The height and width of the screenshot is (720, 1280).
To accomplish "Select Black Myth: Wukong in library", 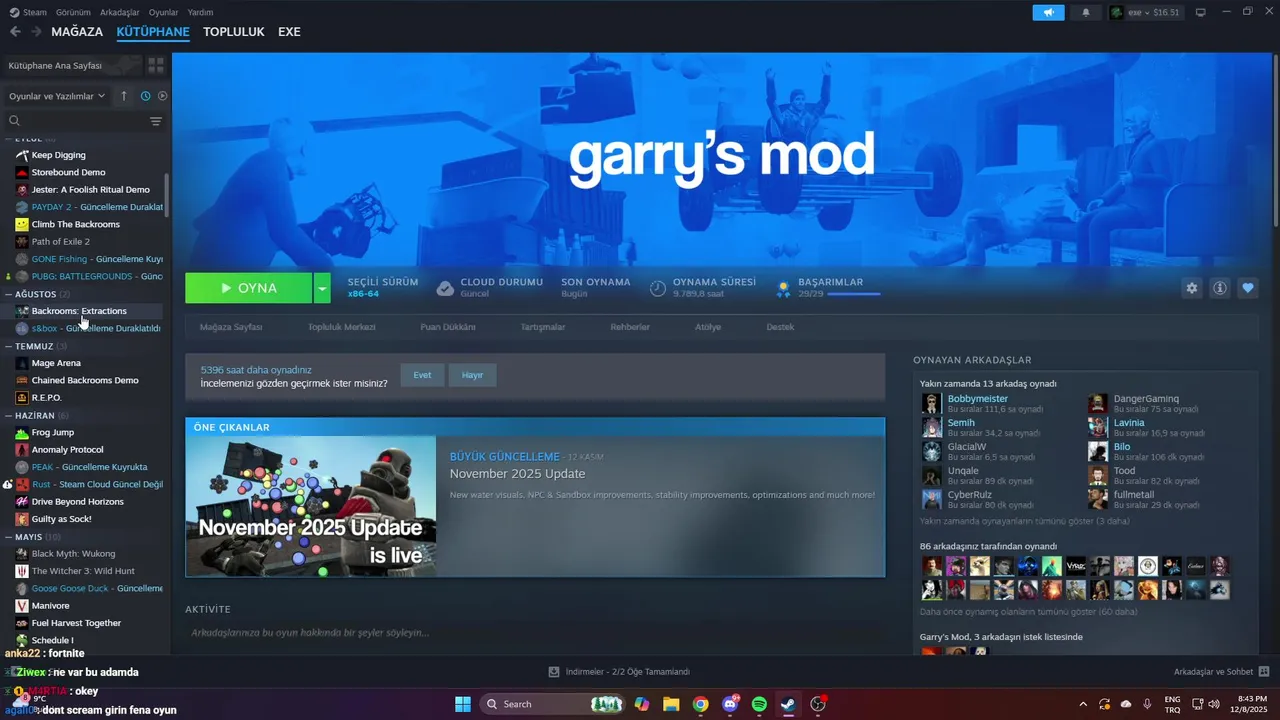I will (x=73, y=553).
